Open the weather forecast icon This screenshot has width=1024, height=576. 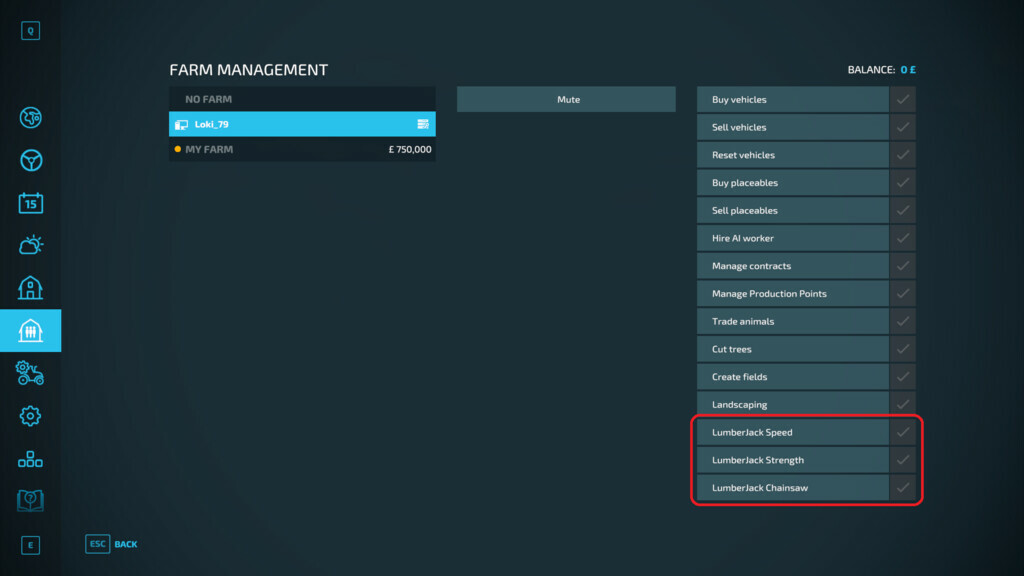pyautogui.click(x=30, y=245)
